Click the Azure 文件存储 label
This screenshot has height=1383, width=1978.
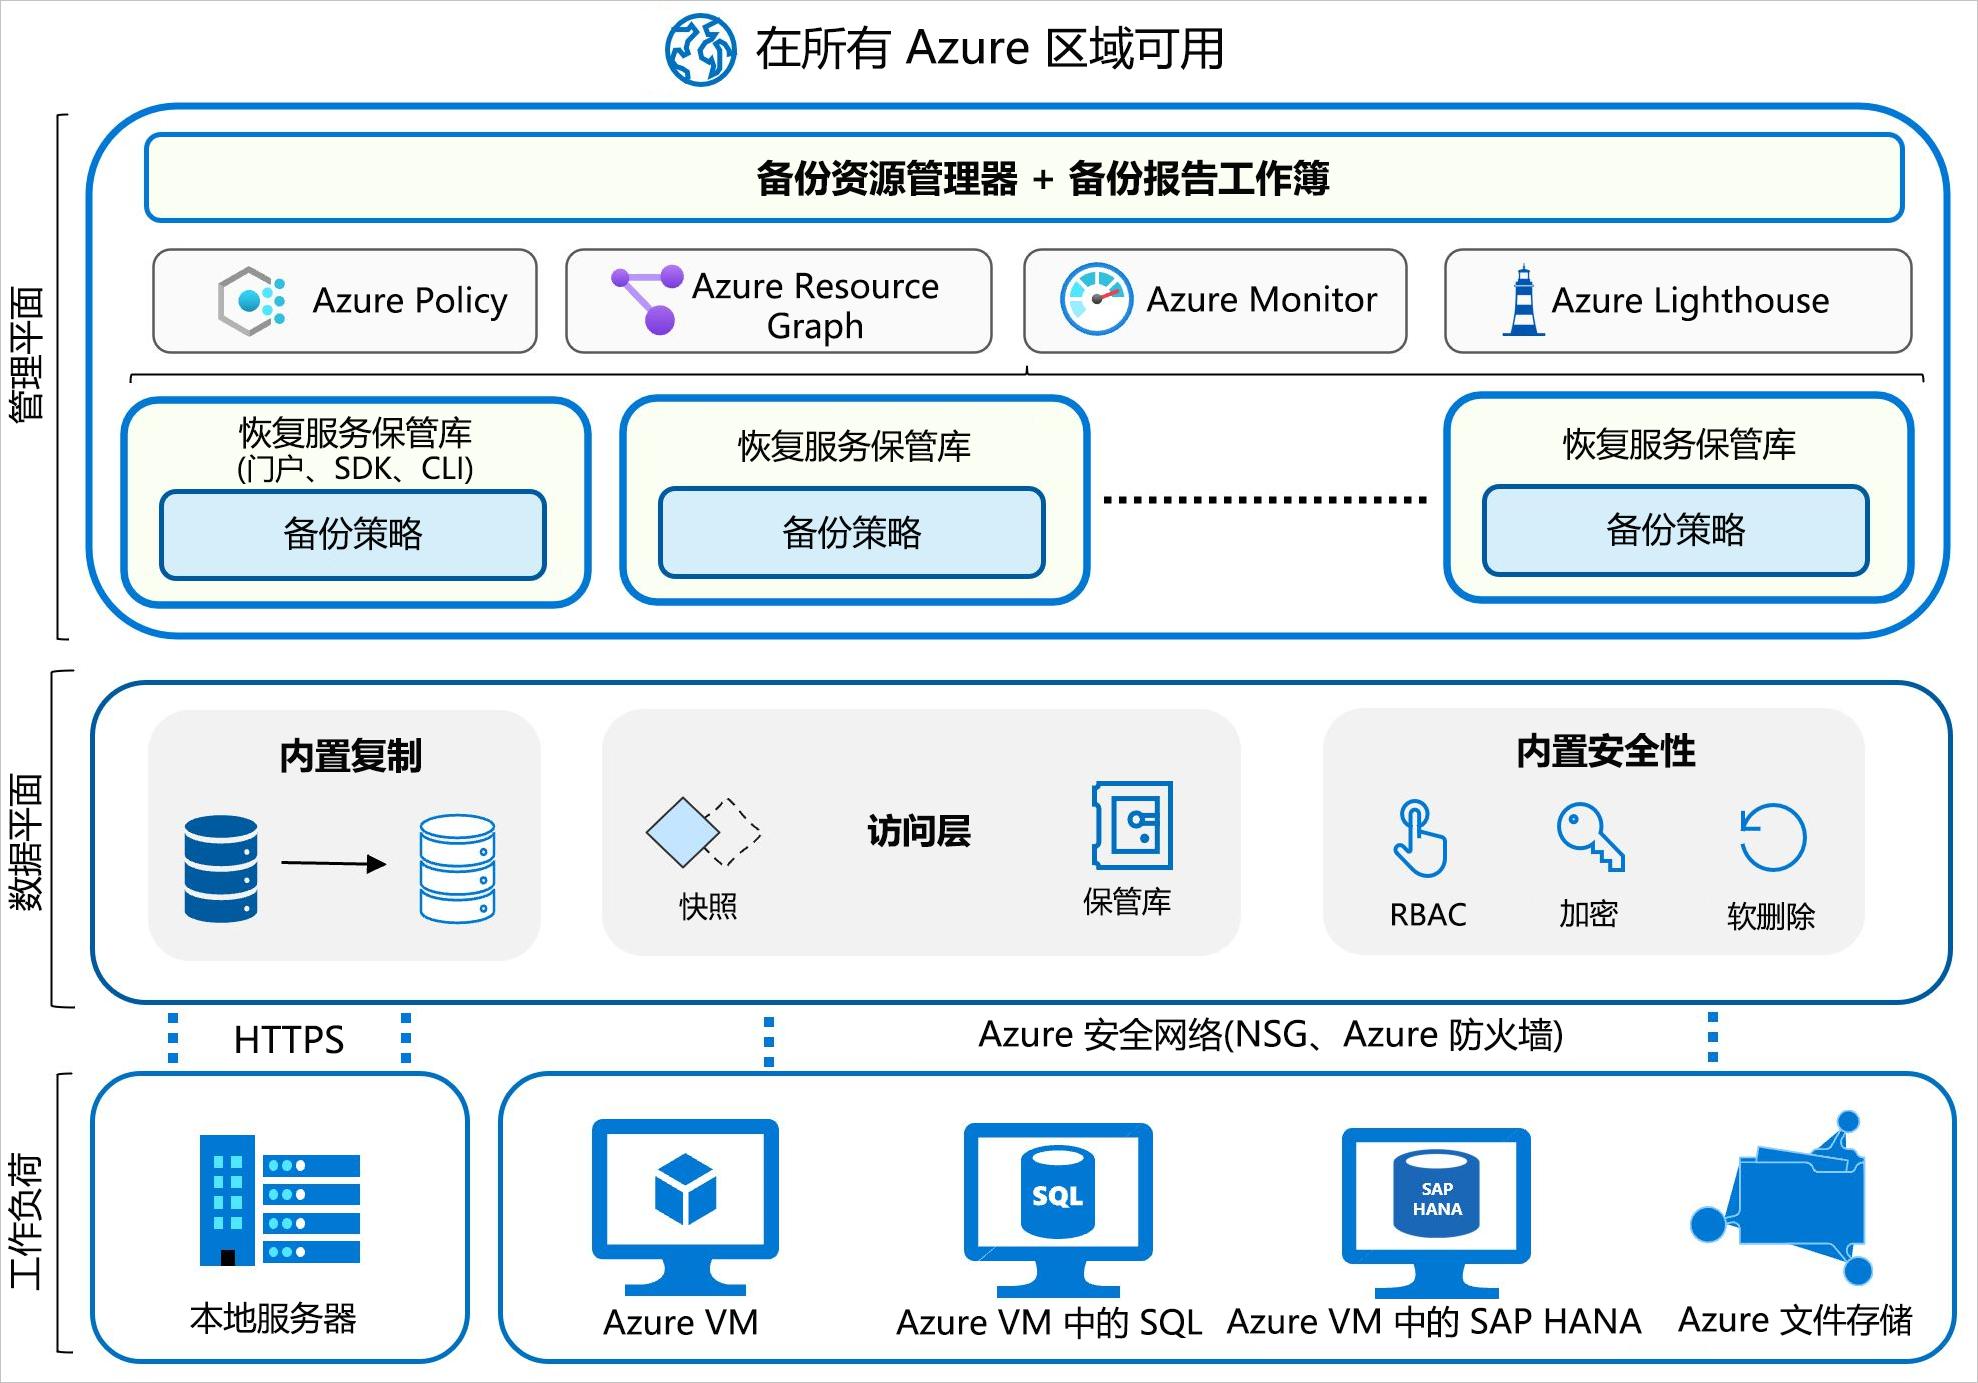1795,1320
